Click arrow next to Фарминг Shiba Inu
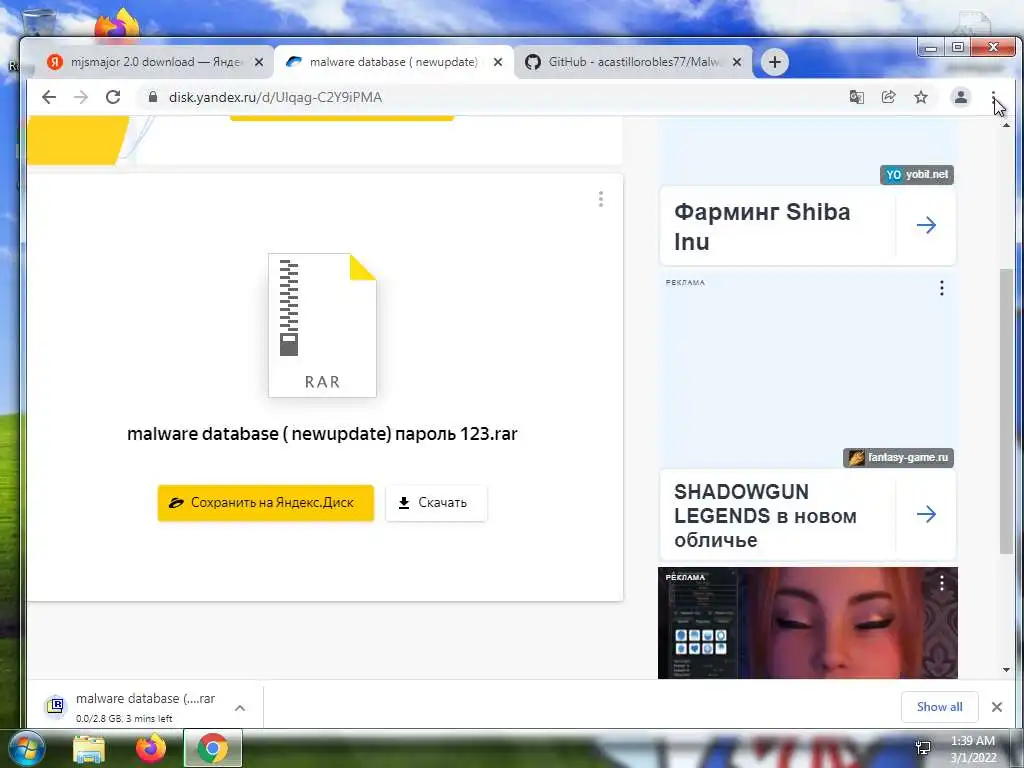 coord(926,226)
